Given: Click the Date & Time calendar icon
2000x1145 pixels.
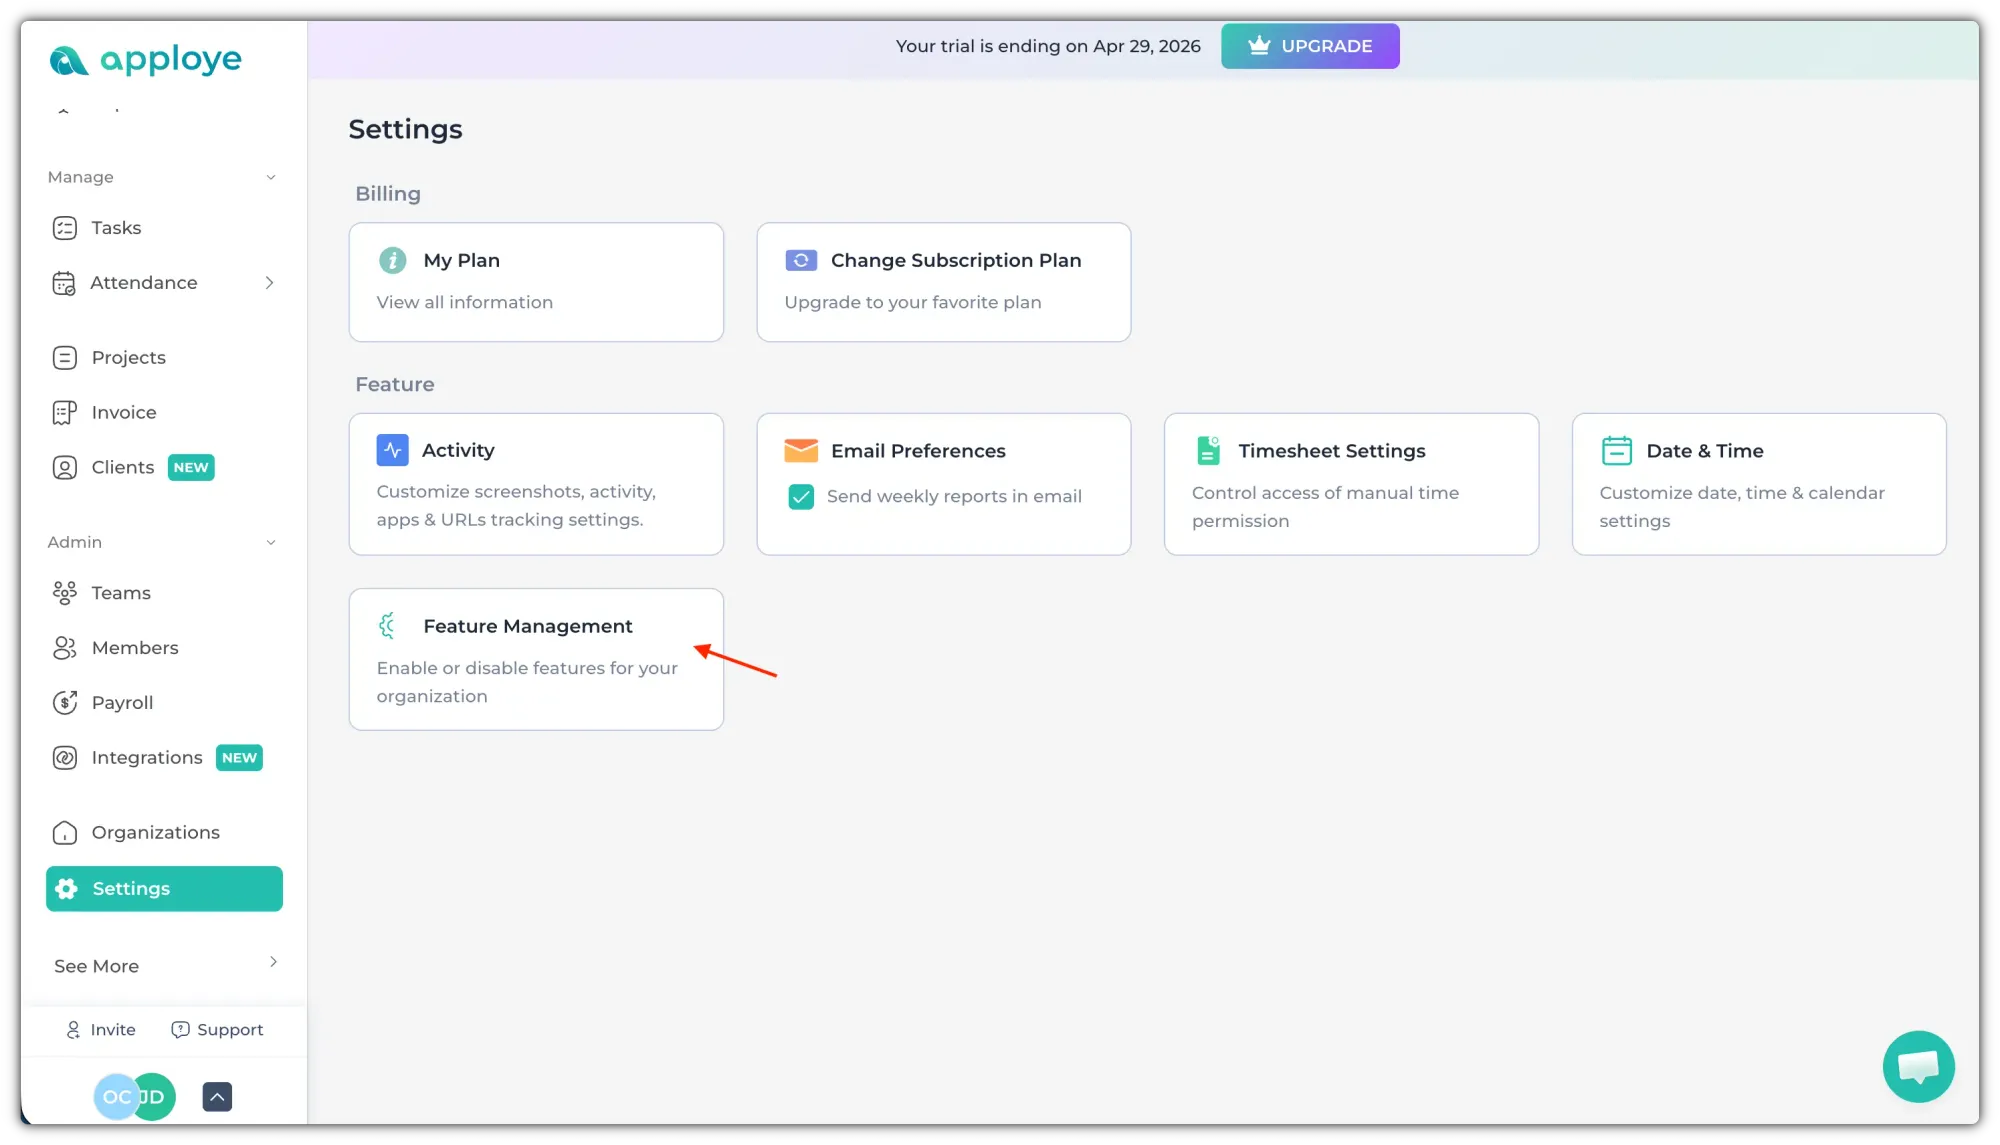Looking at the screenshot, I should click(1616, 451).
